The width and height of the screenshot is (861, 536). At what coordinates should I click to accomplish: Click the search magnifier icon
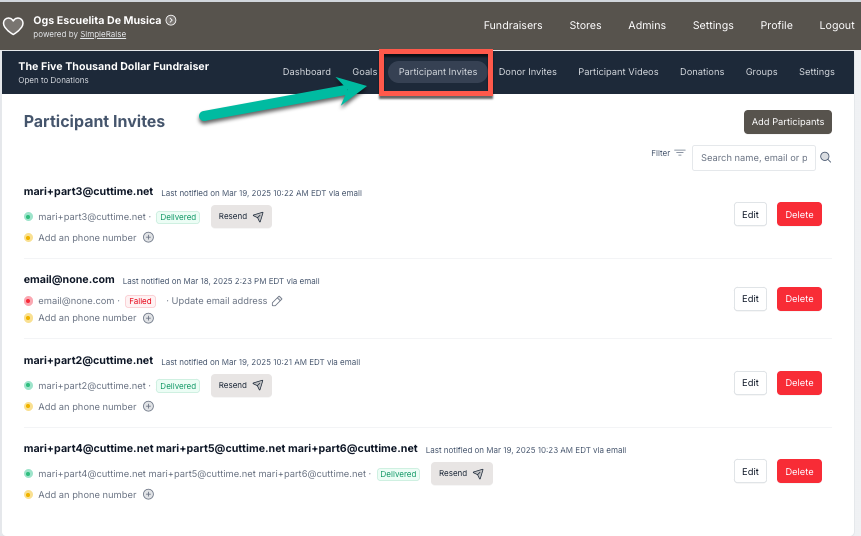[x=825, y=158]
